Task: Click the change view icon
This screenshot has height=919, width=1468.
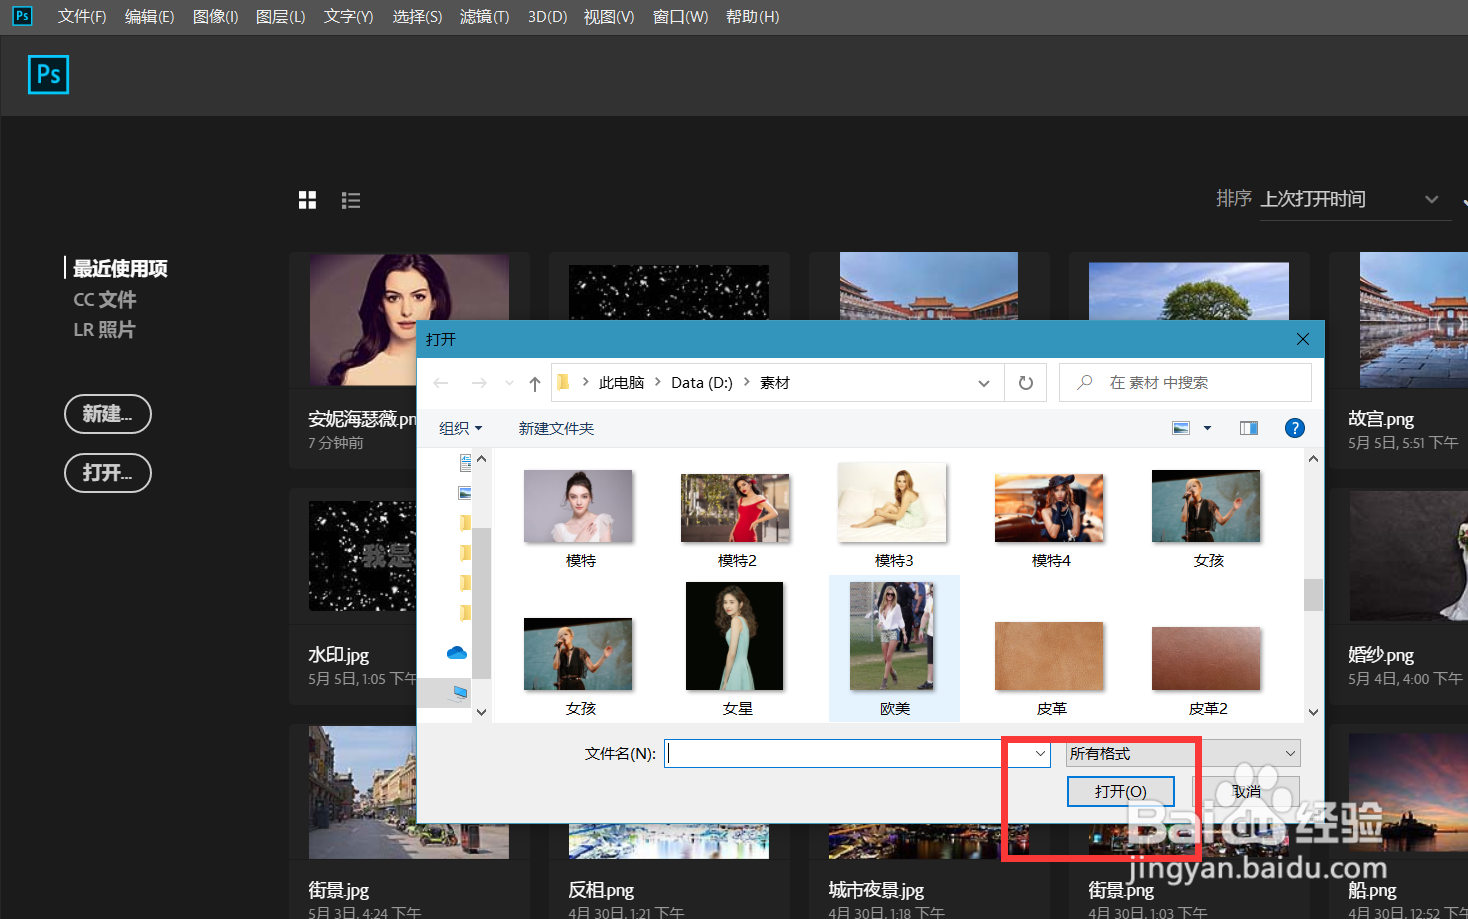Action: pyautogui.click(x=1181, y=428)
